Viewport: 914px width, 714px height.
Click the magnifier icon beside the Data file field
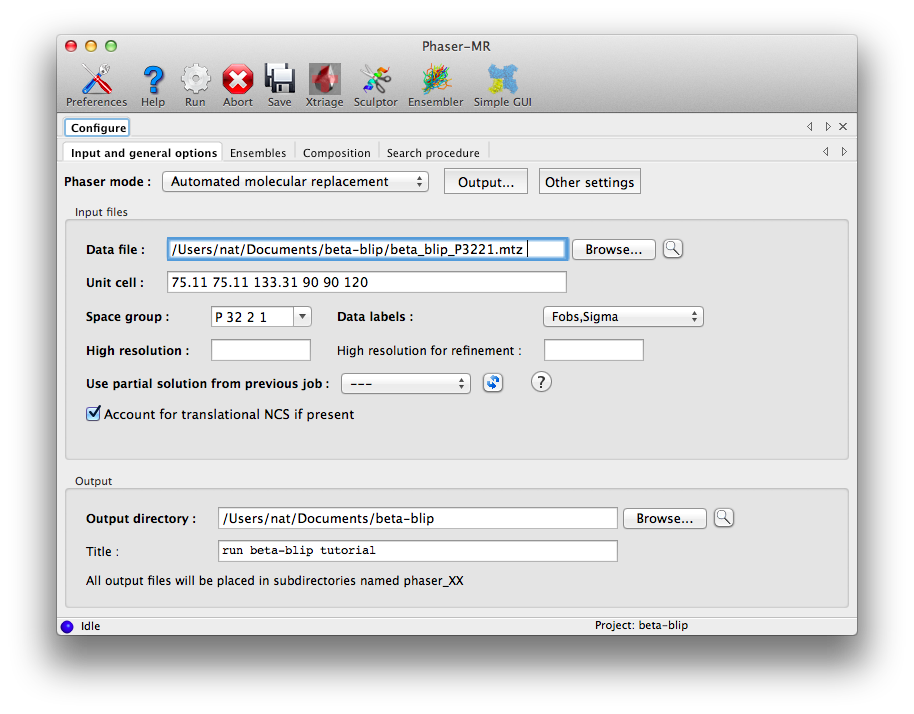[672, 249]
